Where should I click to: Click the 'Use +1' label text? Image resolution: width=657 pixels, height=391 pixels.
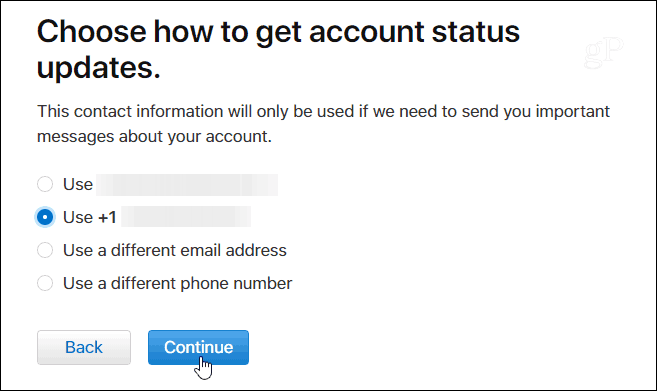coord(90,217)
